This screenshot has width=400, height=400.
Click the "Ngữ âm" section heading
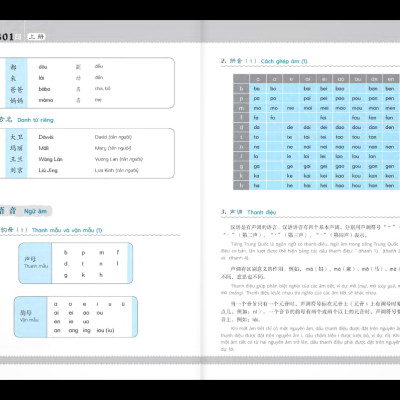tap(35, 211)
